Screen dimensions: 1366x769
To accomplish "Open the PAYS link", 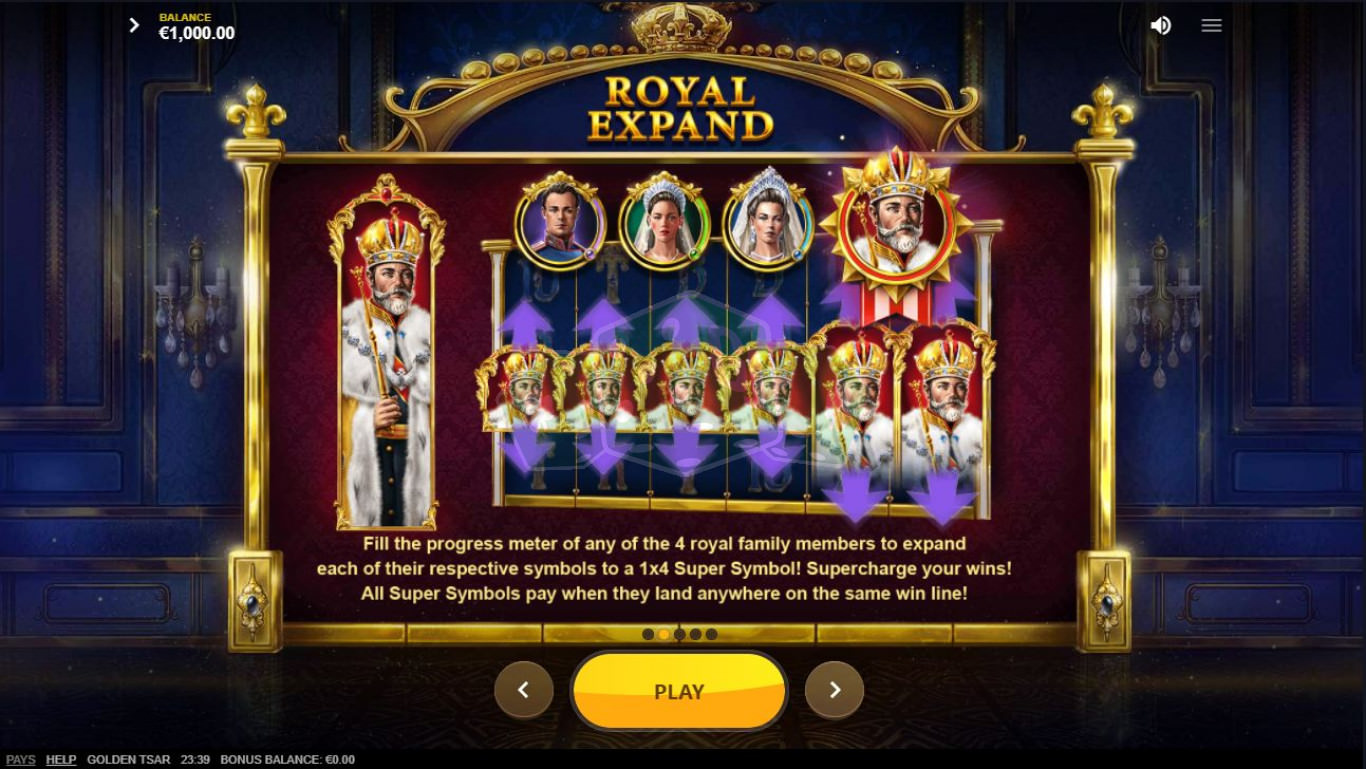I will pos(20,760).
